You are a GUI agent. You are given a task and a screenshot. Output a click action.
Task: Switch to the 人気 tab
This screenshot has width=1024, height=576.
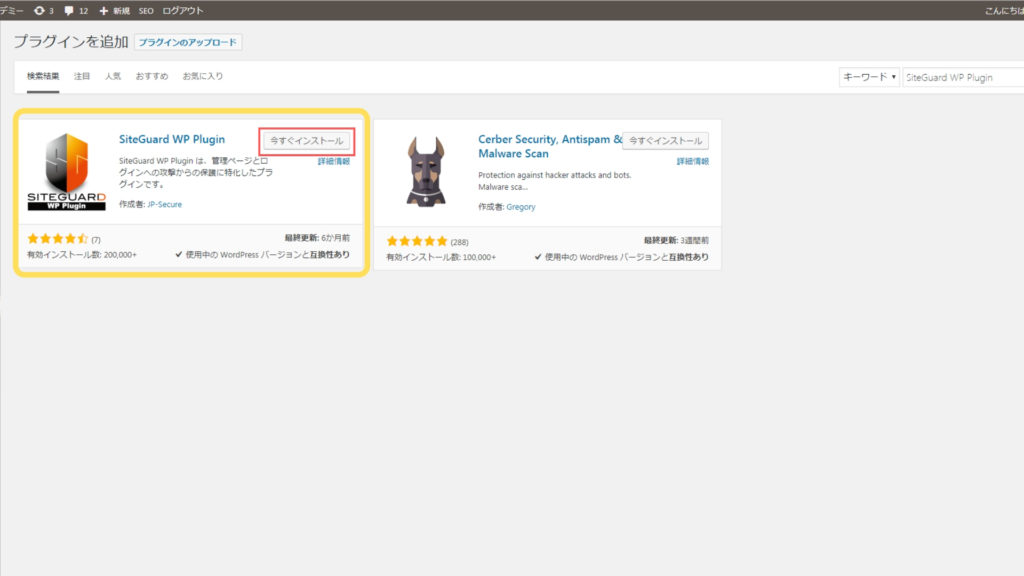[x=113, y=76]
